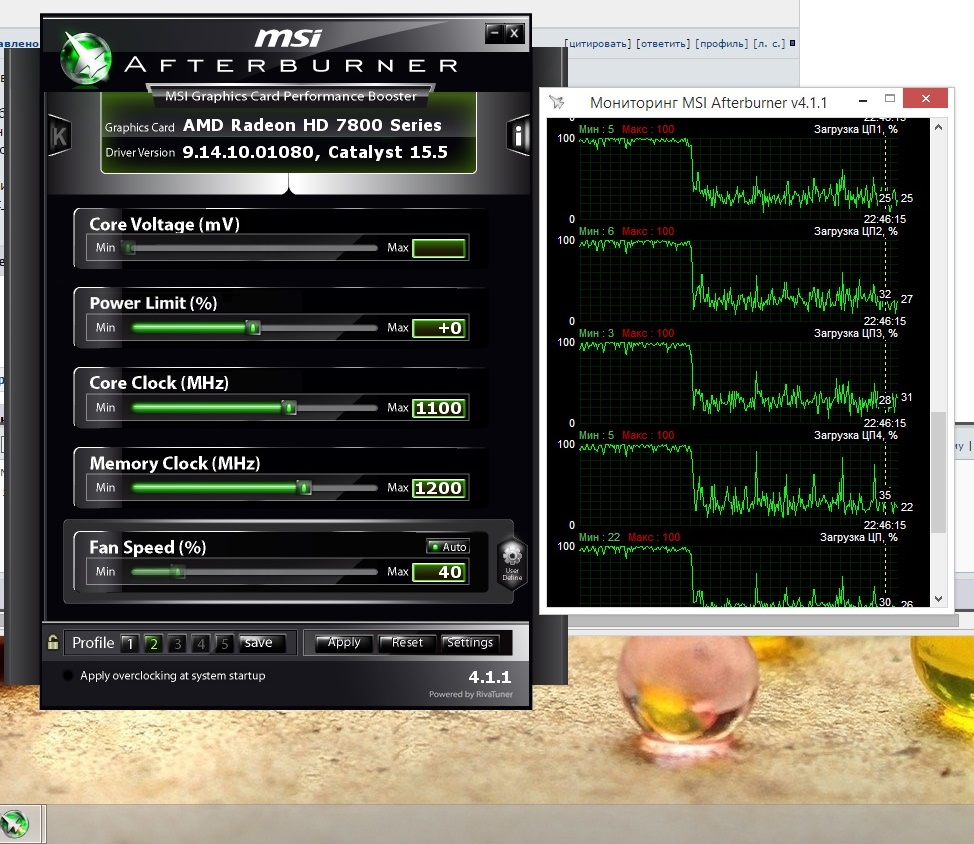
Task: Toggle the profile lock padlock icon
Action: click(x=53, y=642)
